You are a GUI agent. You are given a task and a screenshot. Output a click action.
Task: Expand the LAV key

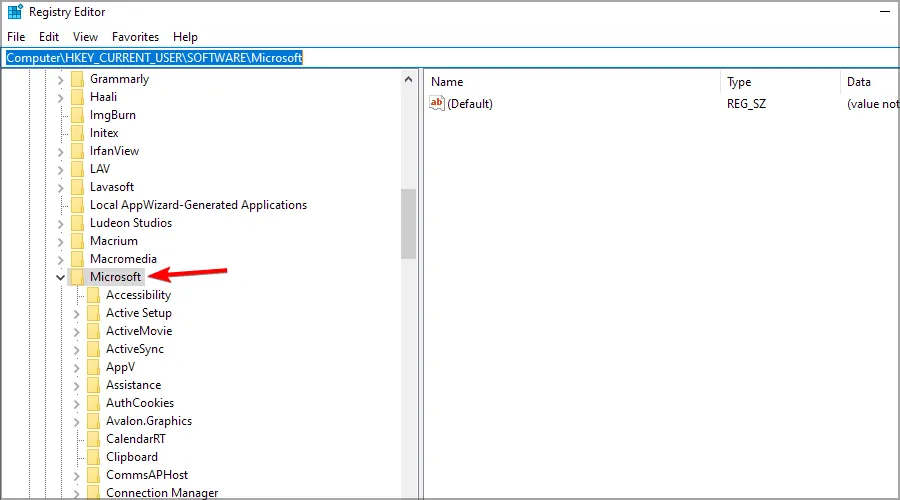pos(60,169)
